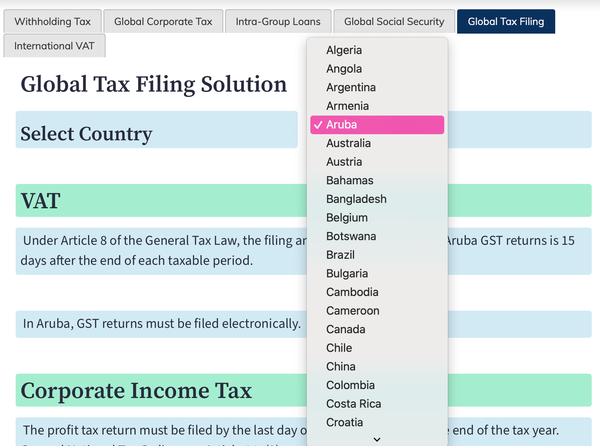Image resolution: width=600 pixels, height=446 pixels.
Task: Pick Cambodia from the country list
Action: [377, 292]
